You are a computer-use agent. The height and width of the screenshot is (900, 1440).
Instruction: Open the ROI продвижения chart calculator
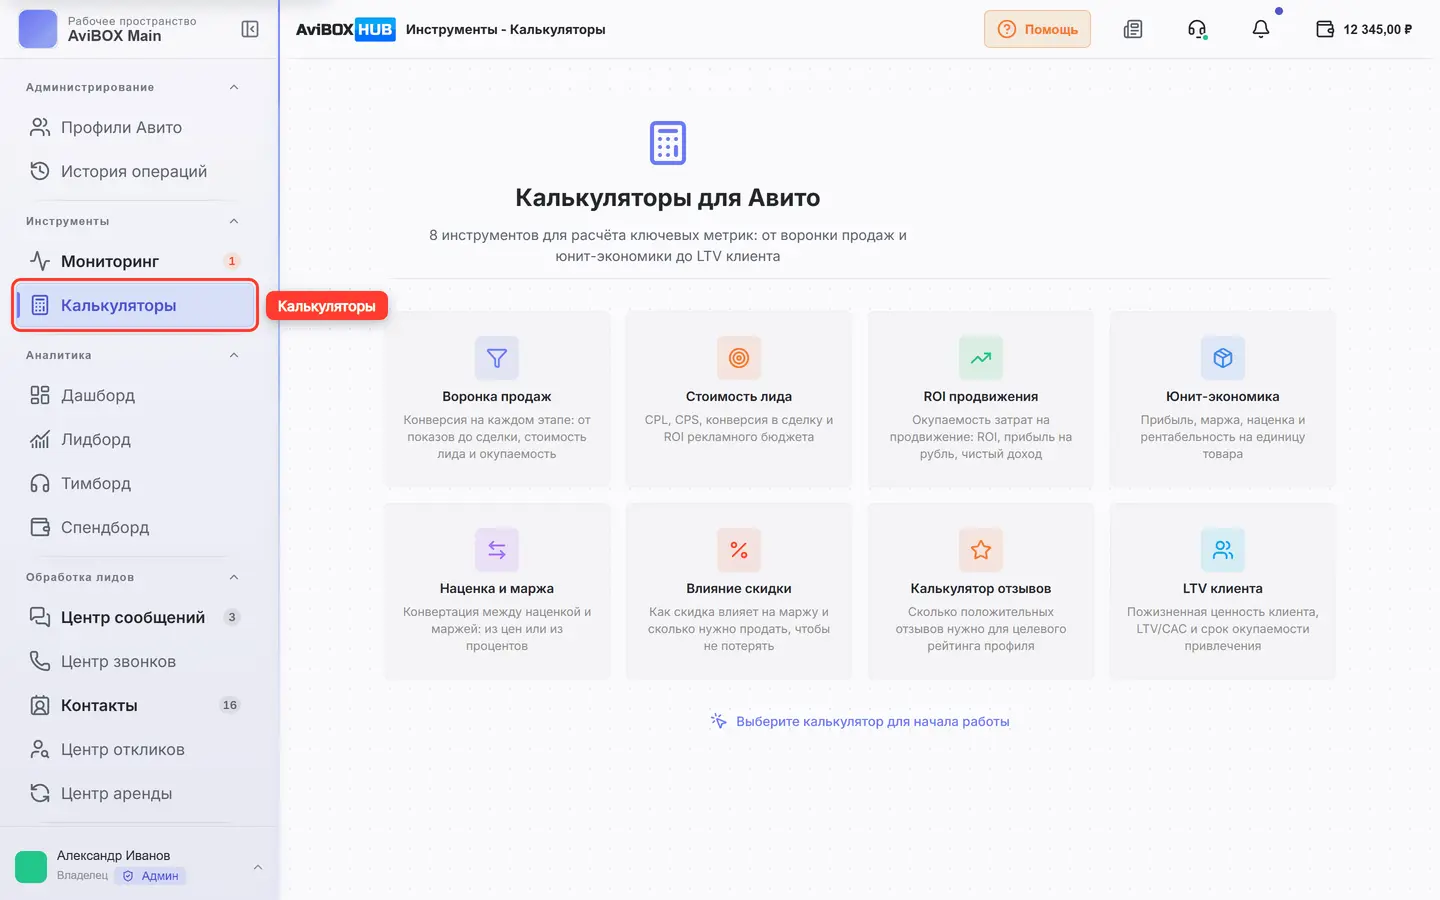(x=981, y=399)
